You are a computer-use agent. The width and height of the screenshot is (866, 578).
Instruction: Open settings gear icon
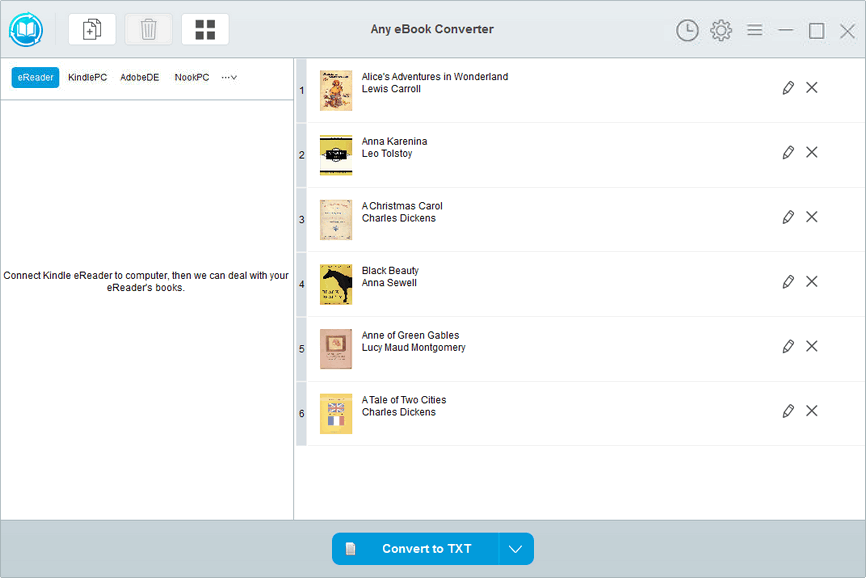tap(721, 30)
